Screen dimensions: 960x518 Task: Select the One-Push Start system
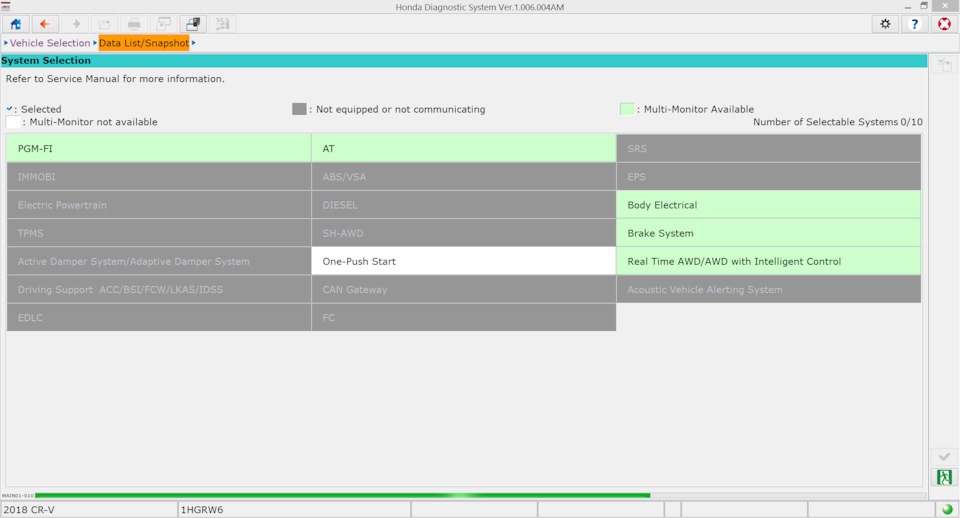tap(463, 261)
